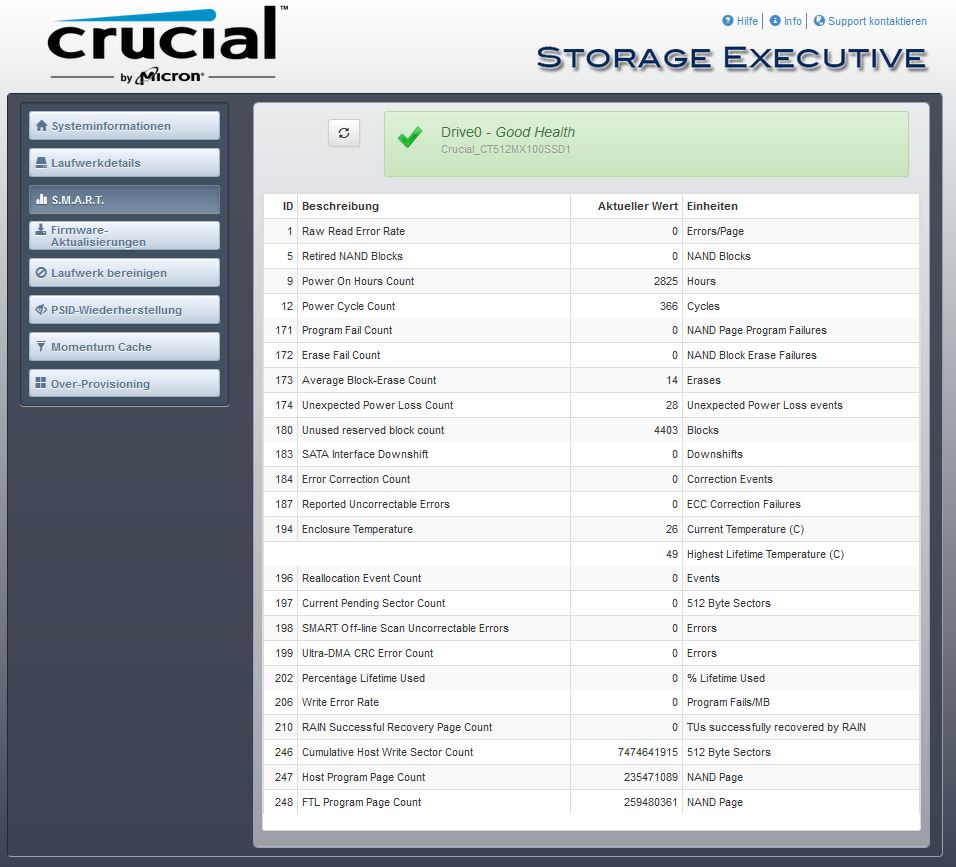Click Power Cycle Count value 366
This screenshot has width=956, height=867.
point(668,306)
